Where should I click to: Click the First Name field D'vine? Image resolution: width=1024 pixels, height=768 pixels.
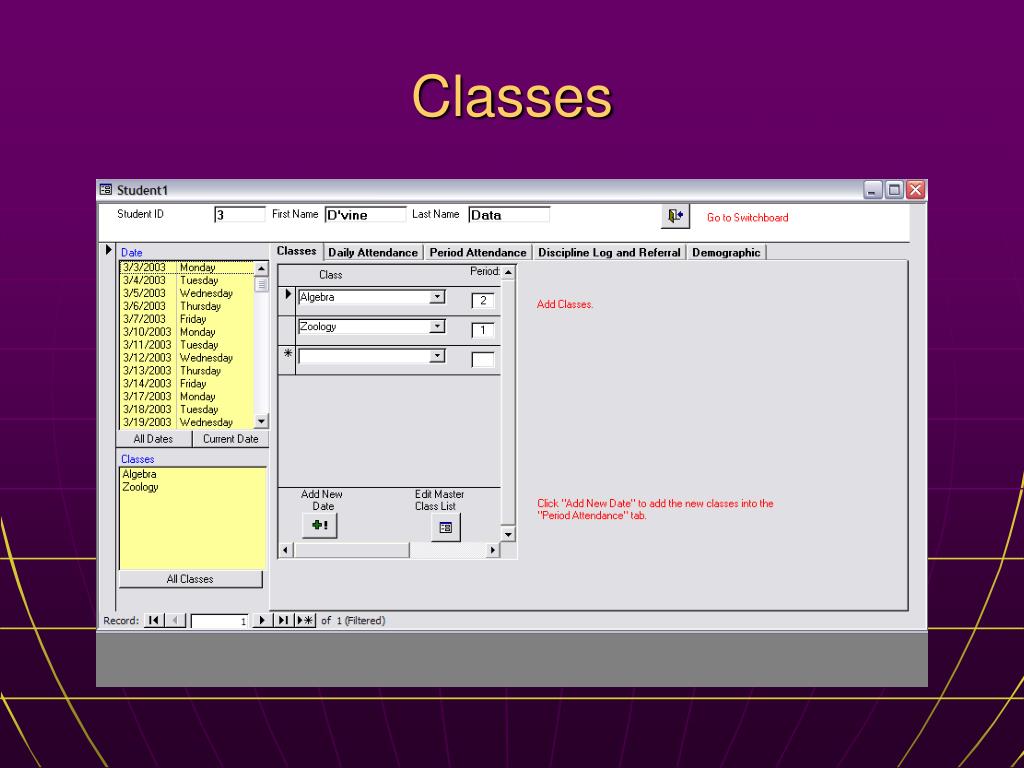[366, 215]
